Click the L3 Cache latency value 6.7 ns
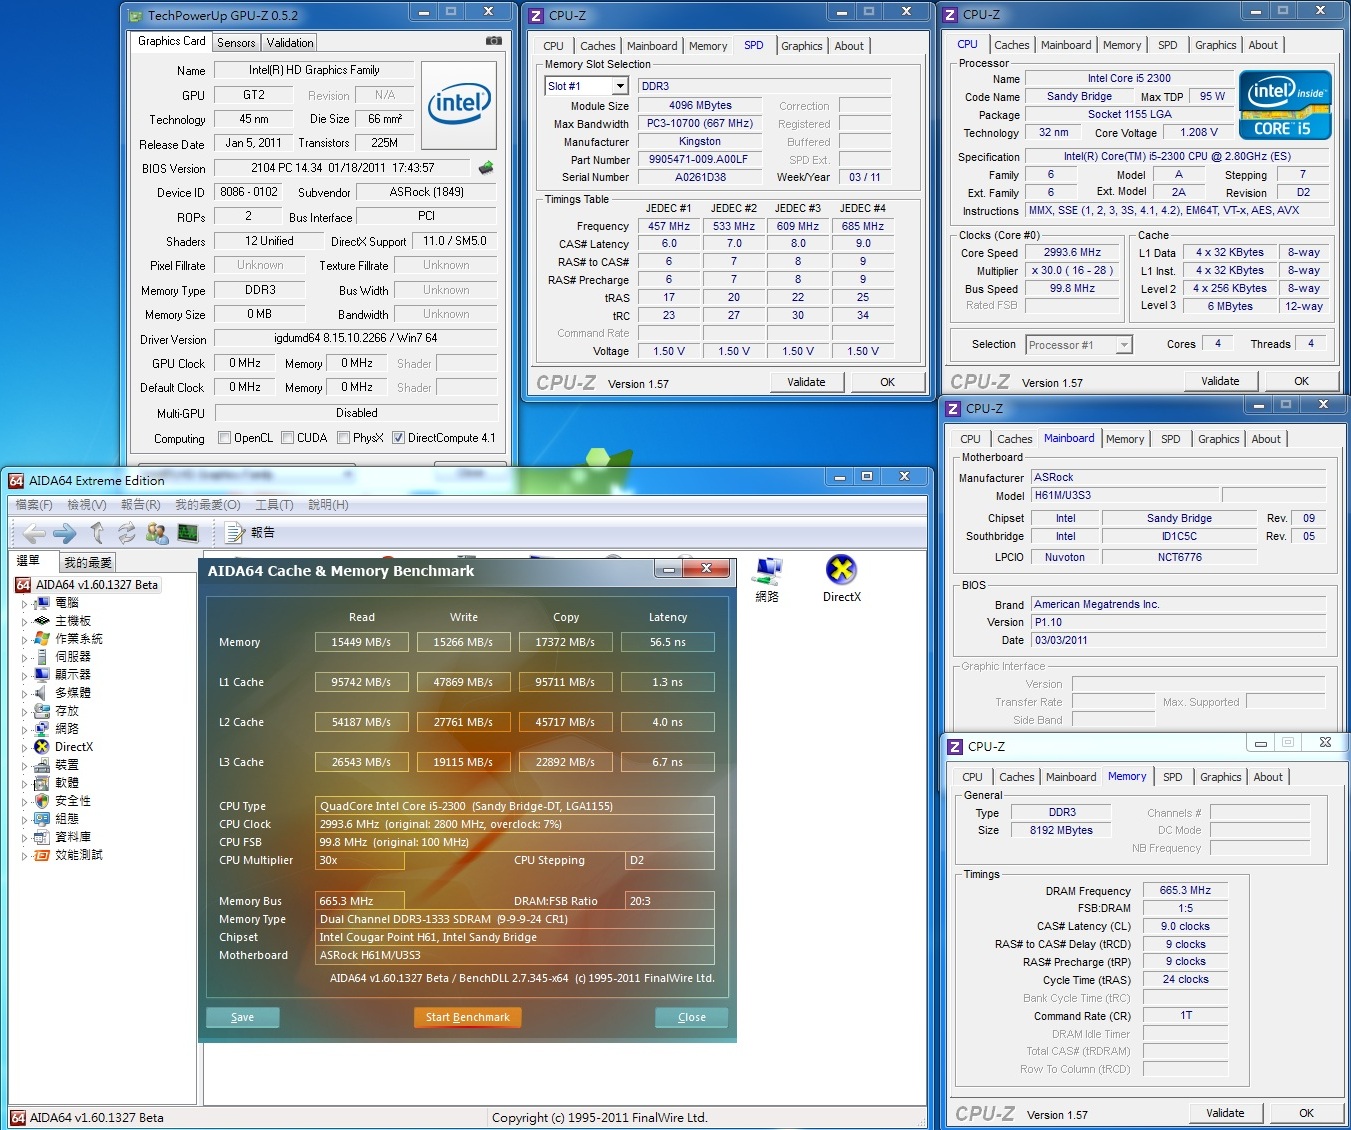Viewport: 1351px width, 1130px height. click(667, 762)
